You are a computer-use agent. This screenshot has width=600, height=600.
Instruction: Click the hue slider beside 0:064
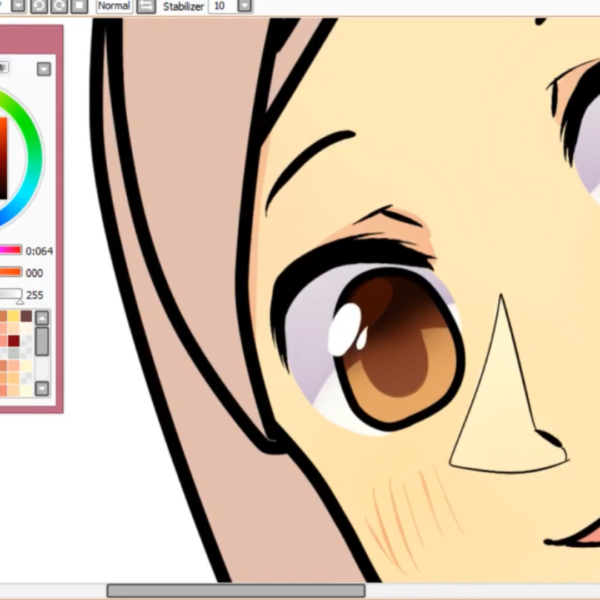pyautogui.click(x=11, y=250)
